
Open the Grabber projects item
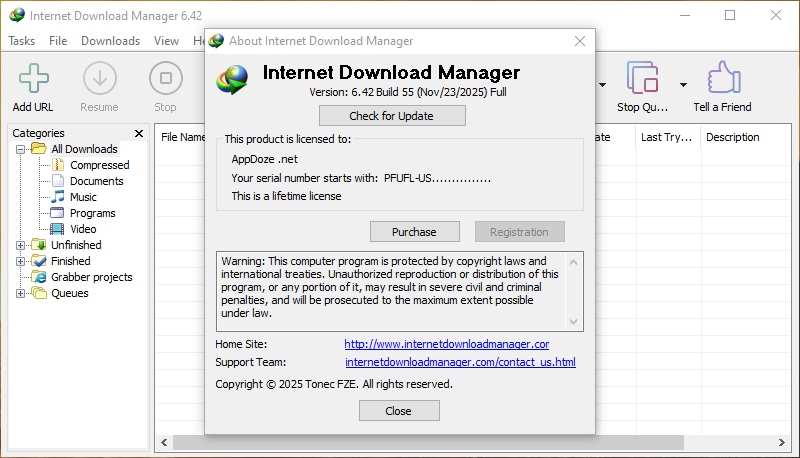(91, 277)
